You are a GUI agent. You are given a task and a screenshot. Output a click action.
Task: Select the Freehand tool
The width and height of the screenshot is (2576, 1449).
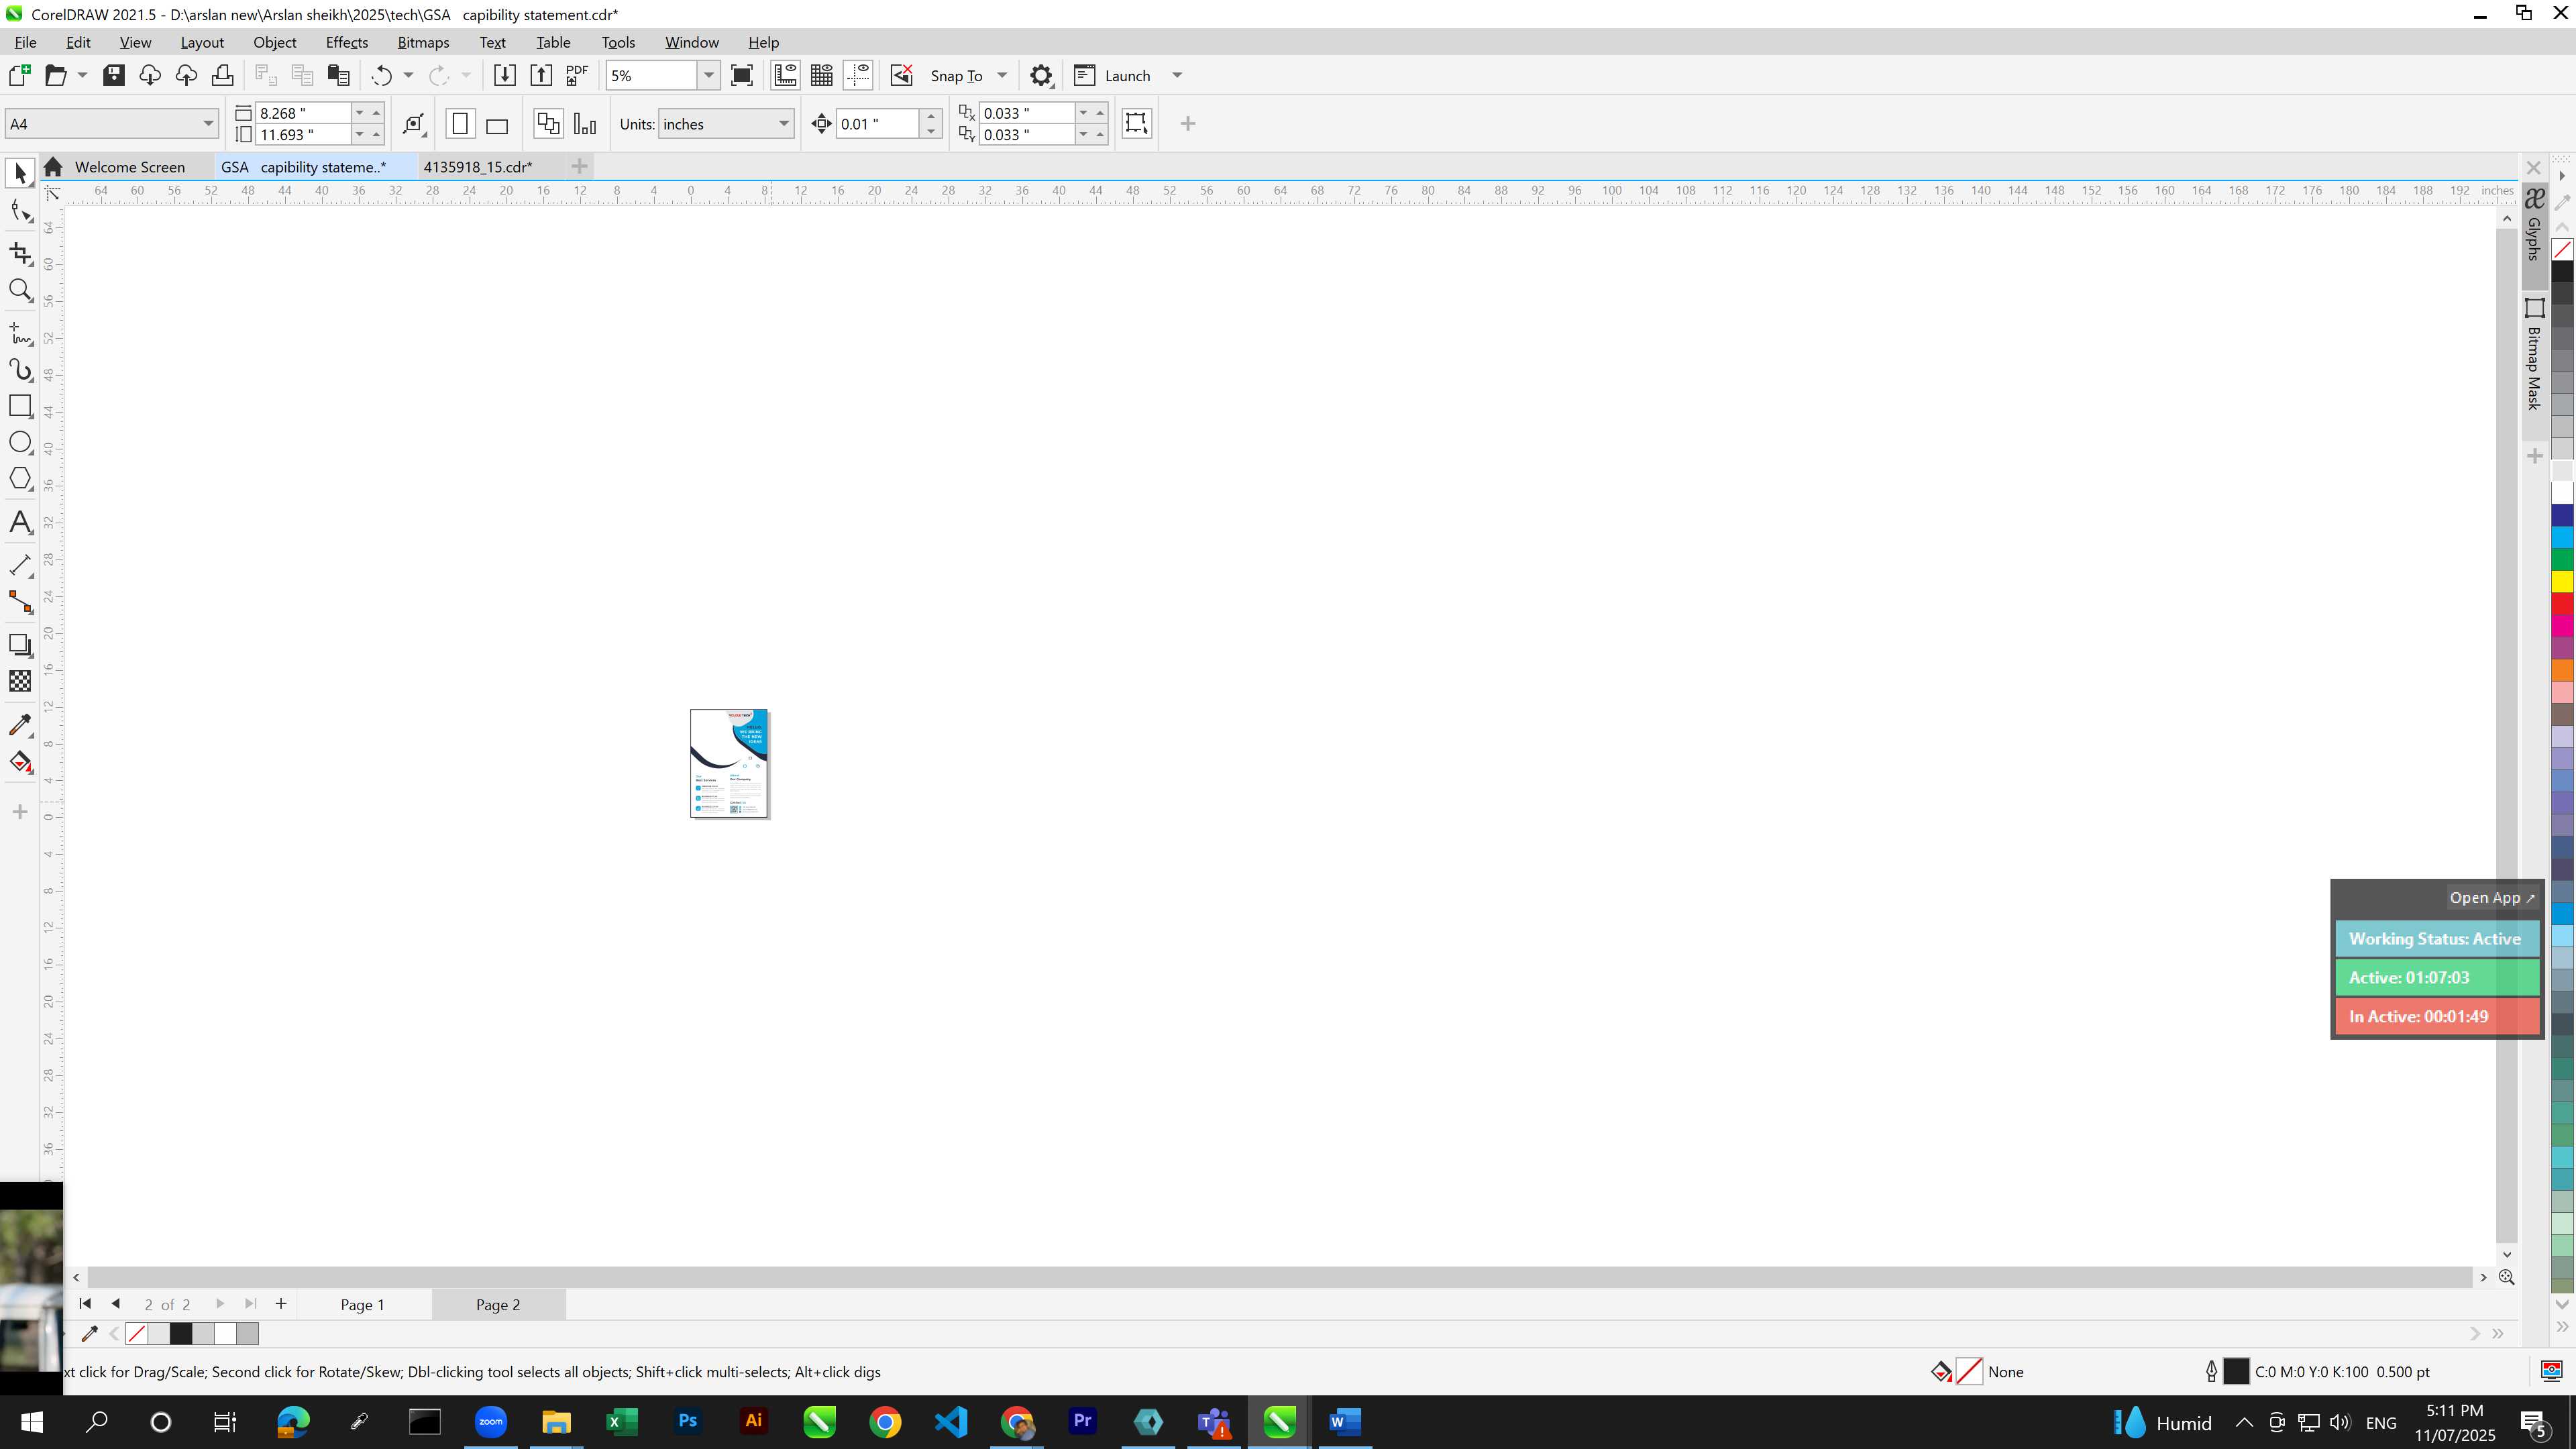(20, 333)
